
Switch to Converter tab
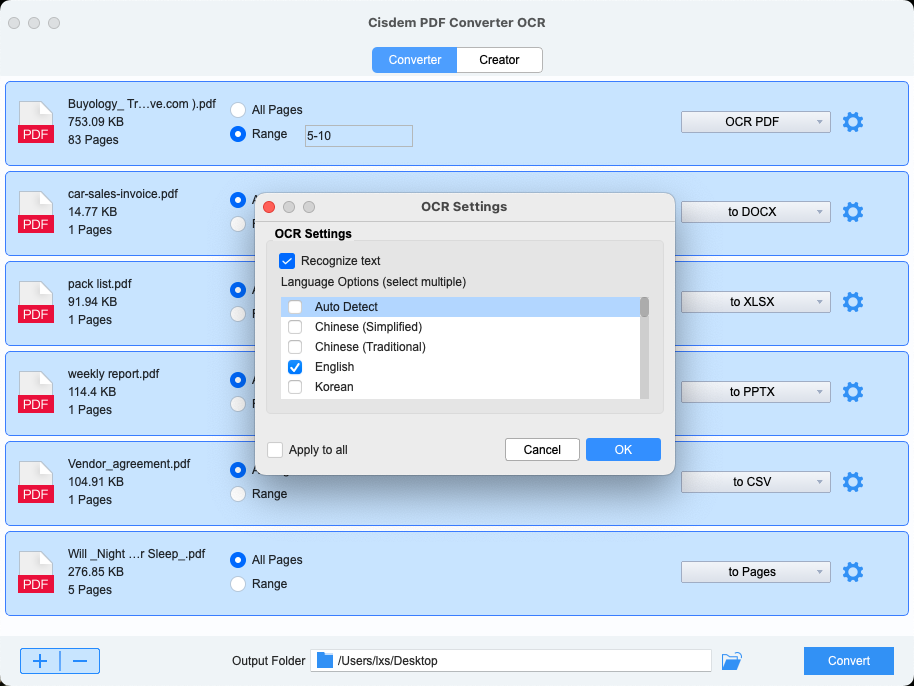point(414,60)
